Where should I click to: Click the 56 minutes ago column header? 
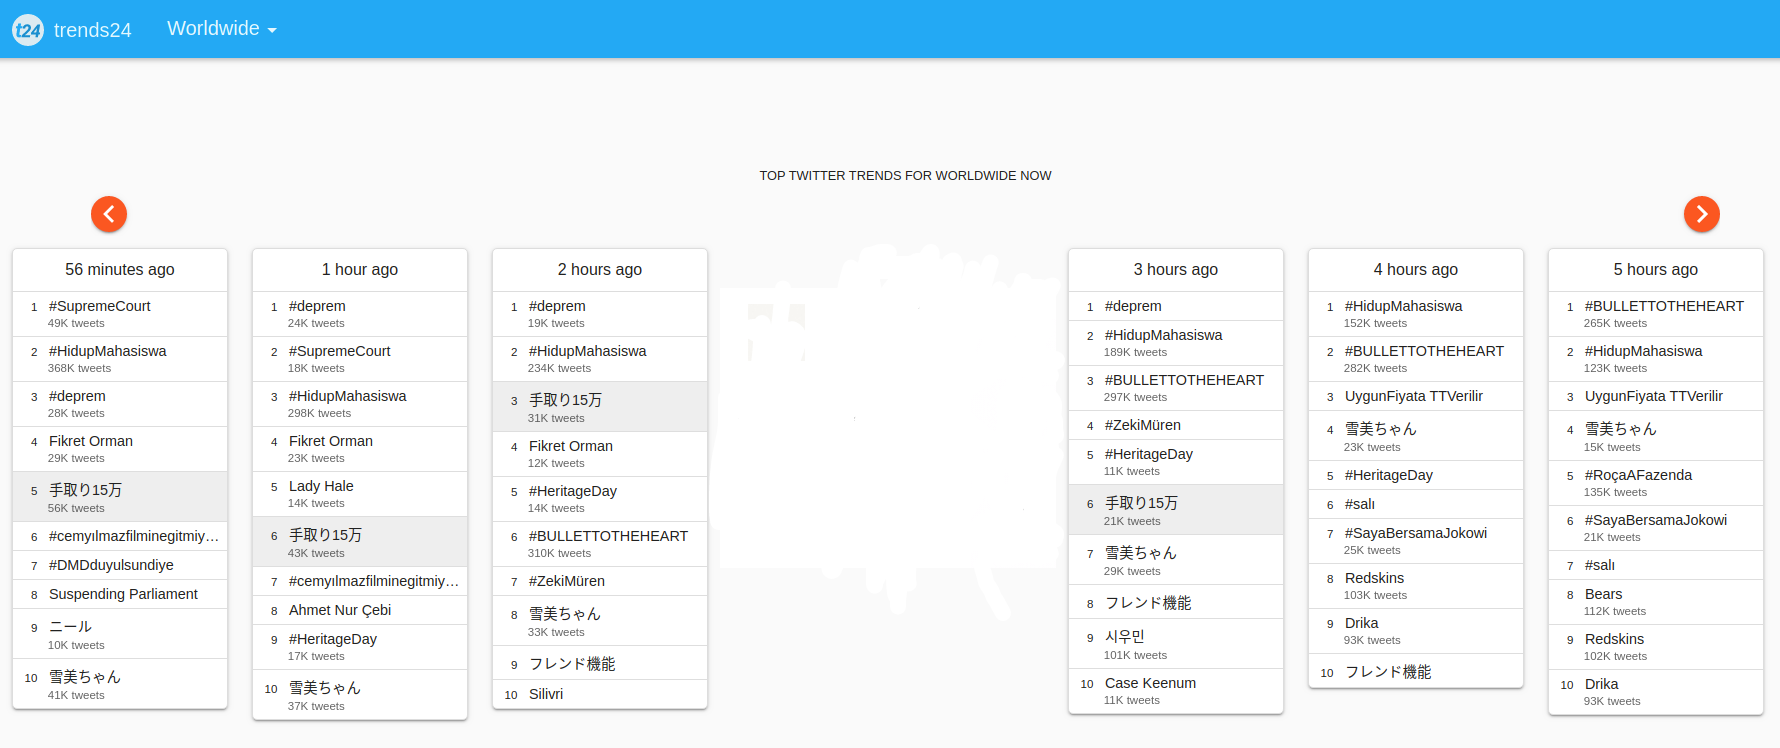coord(120,270)
